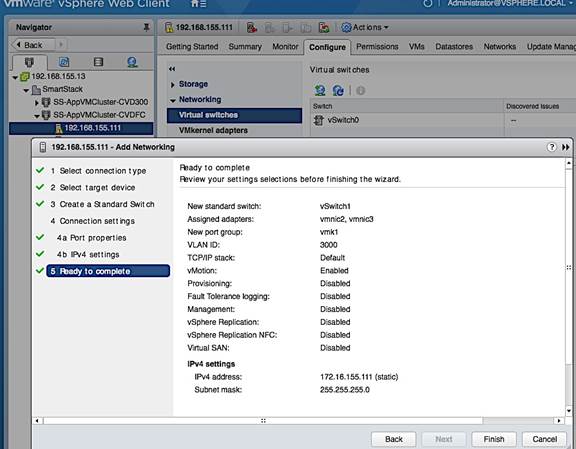Image resolution: width=576 pixels, height=449 pixels.
Task: Select Networking navigator tab icon
Action: (132, 62)
